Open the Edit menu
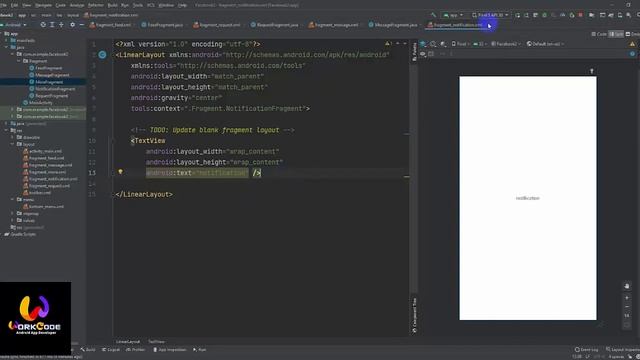640x360 pixels. (14, 5)
